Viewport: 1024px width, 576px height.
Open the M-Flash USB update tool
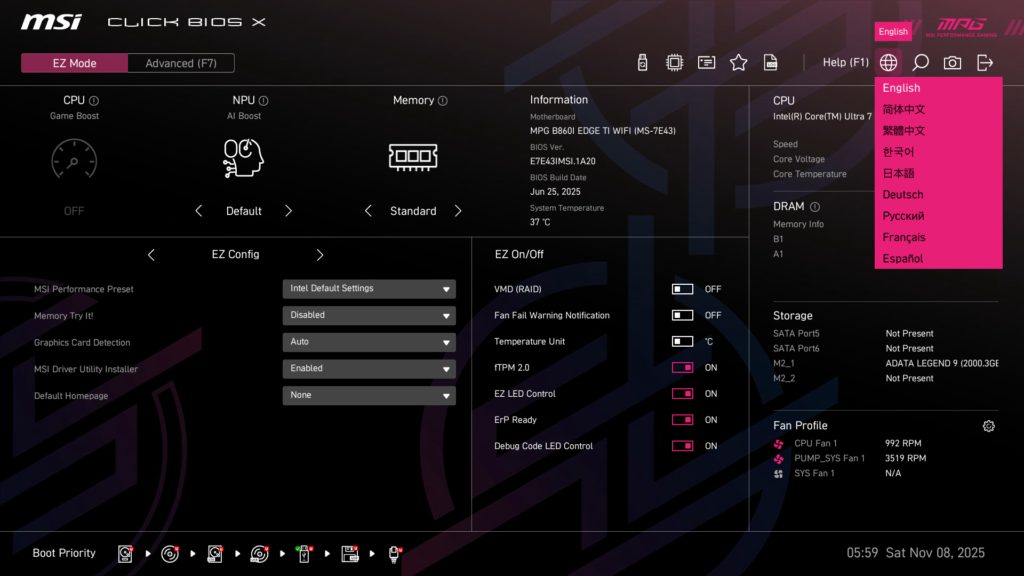[x=641, y=61]
